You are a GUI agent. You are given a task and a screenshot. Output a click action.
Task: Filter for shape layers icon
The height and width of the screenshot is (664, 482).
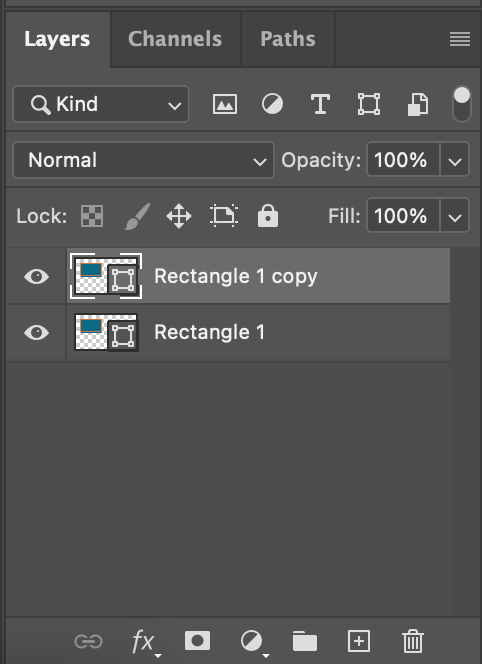[x=369, y=104]
